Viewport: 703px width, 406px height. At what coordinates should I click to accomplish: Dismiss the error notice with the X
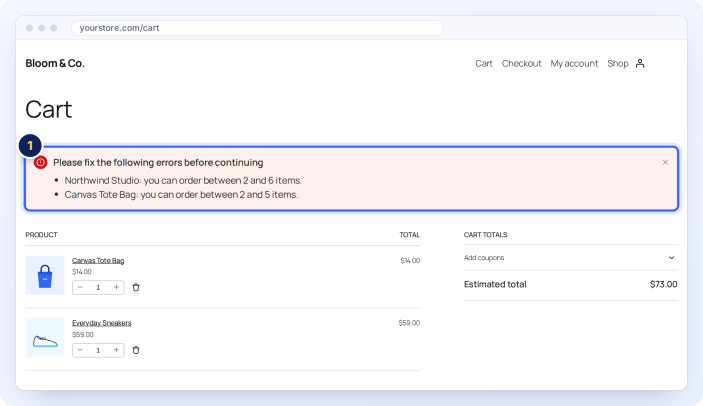(x=665, y=163)
